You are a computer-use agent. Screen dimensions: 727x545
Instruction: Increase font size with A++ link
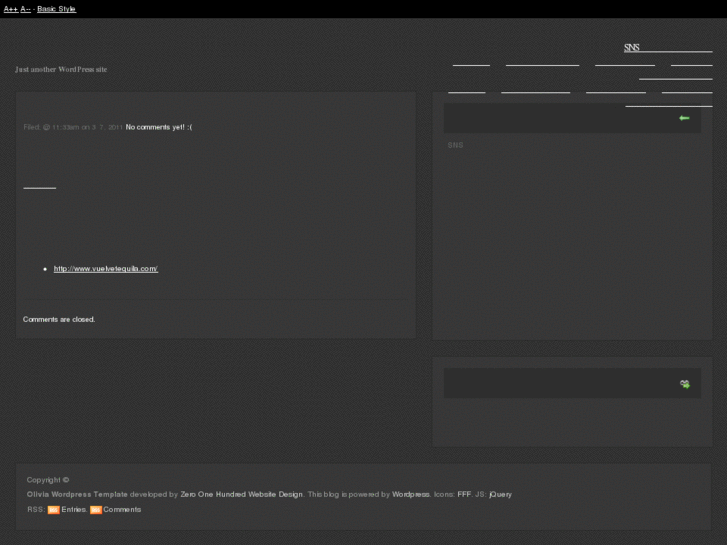click(11, 9)
